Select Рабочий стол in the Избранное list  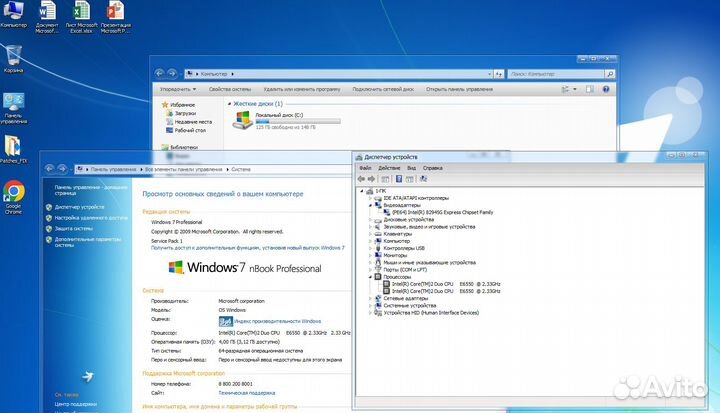[190, 130]
